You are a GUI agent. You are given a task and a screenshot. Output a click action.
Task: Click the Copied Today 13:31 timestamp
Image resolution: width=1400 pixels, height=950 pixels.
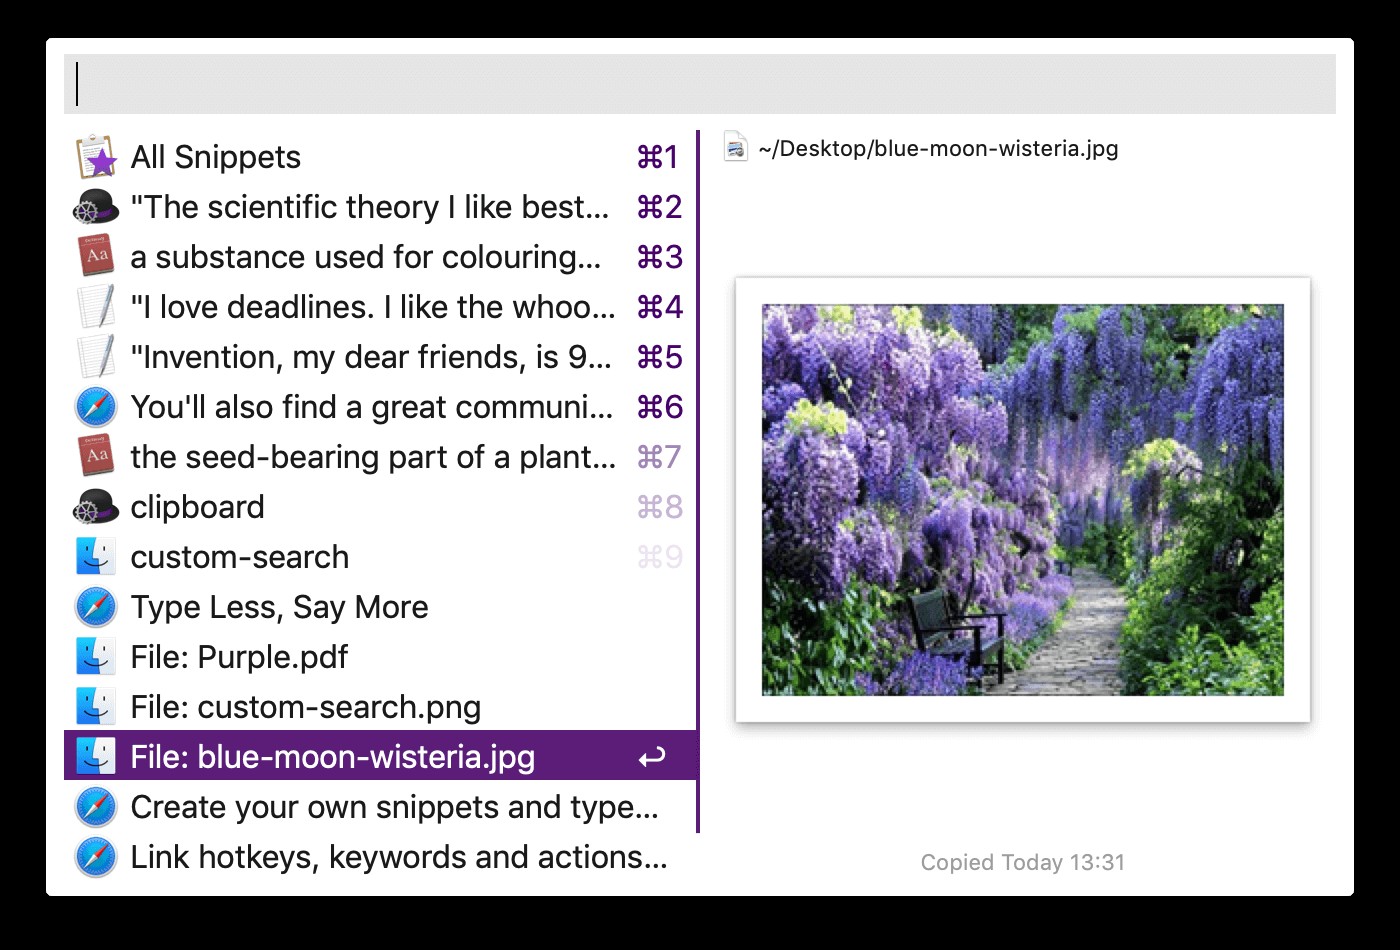pos(1021,861)
